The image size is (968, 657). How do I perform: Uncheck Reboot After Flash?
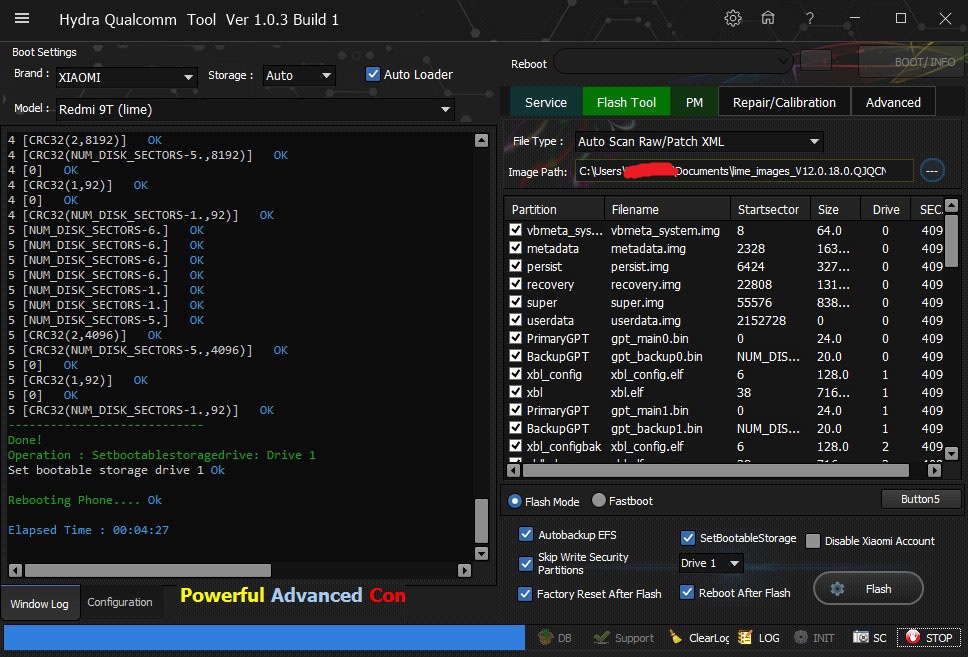coord(686,592)
